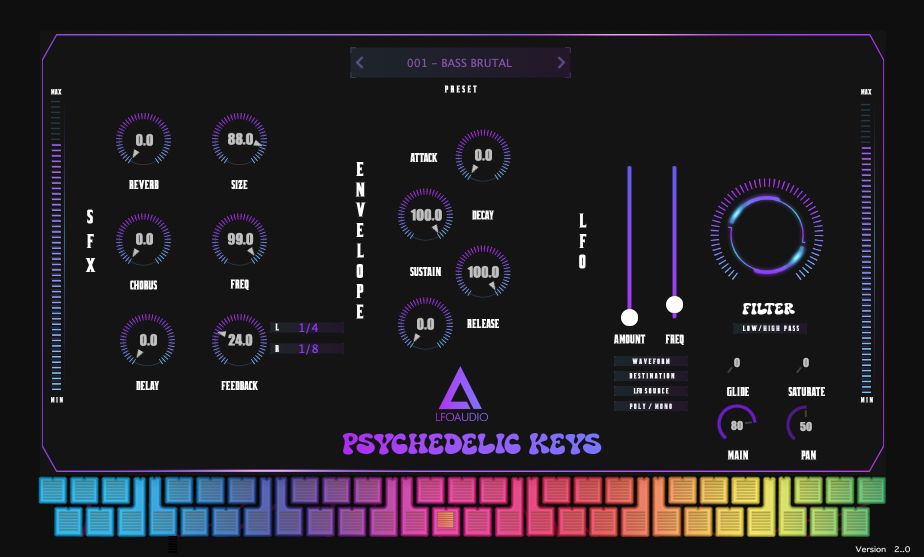Play the first blue key on the keyboard
924x557 pixels.
(x=54, y=490)
